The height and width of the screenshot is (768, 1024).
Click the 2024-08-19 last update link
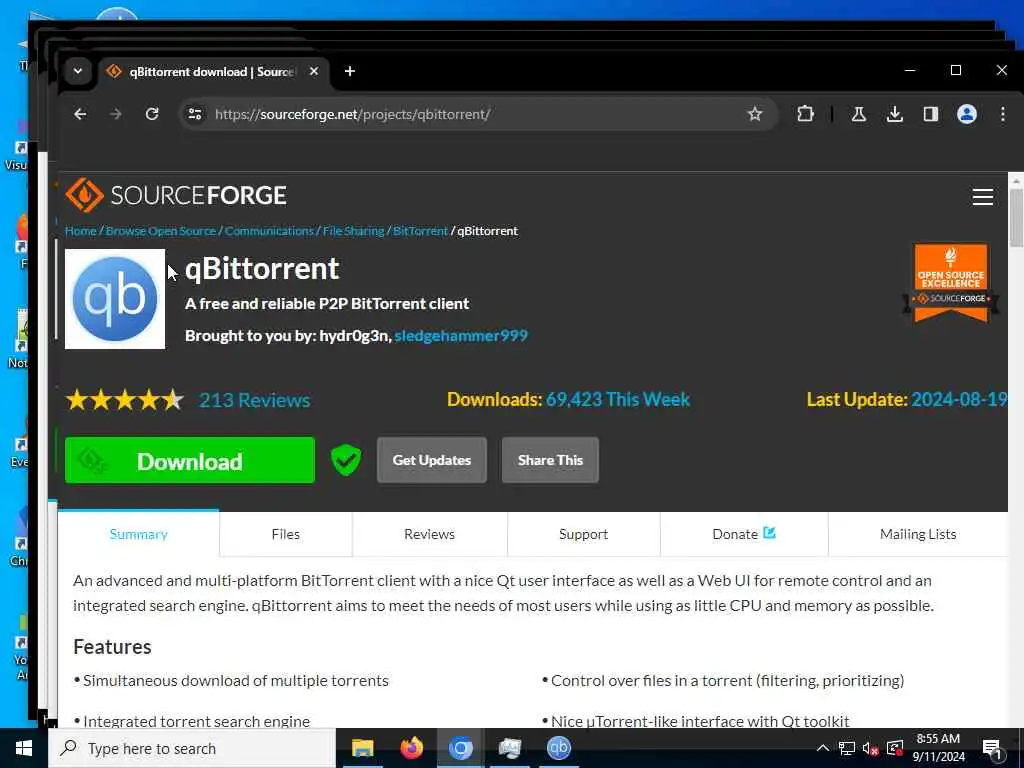click(x=959, y=399)
